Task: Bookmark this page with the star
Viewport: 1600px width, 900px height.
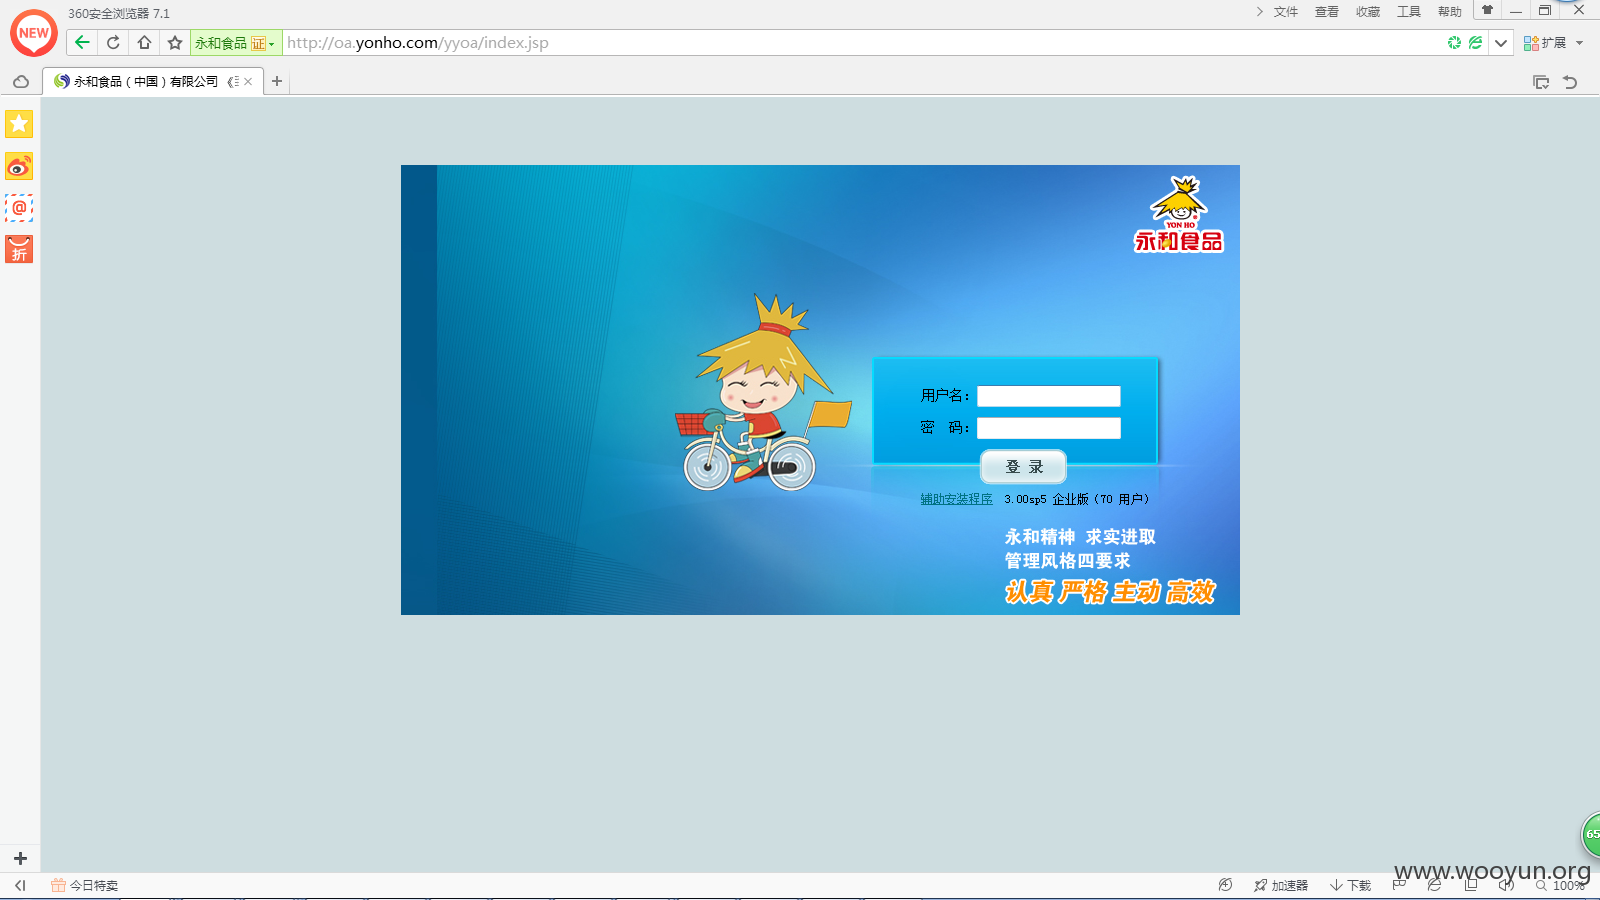Action: [x=175, y=42]
